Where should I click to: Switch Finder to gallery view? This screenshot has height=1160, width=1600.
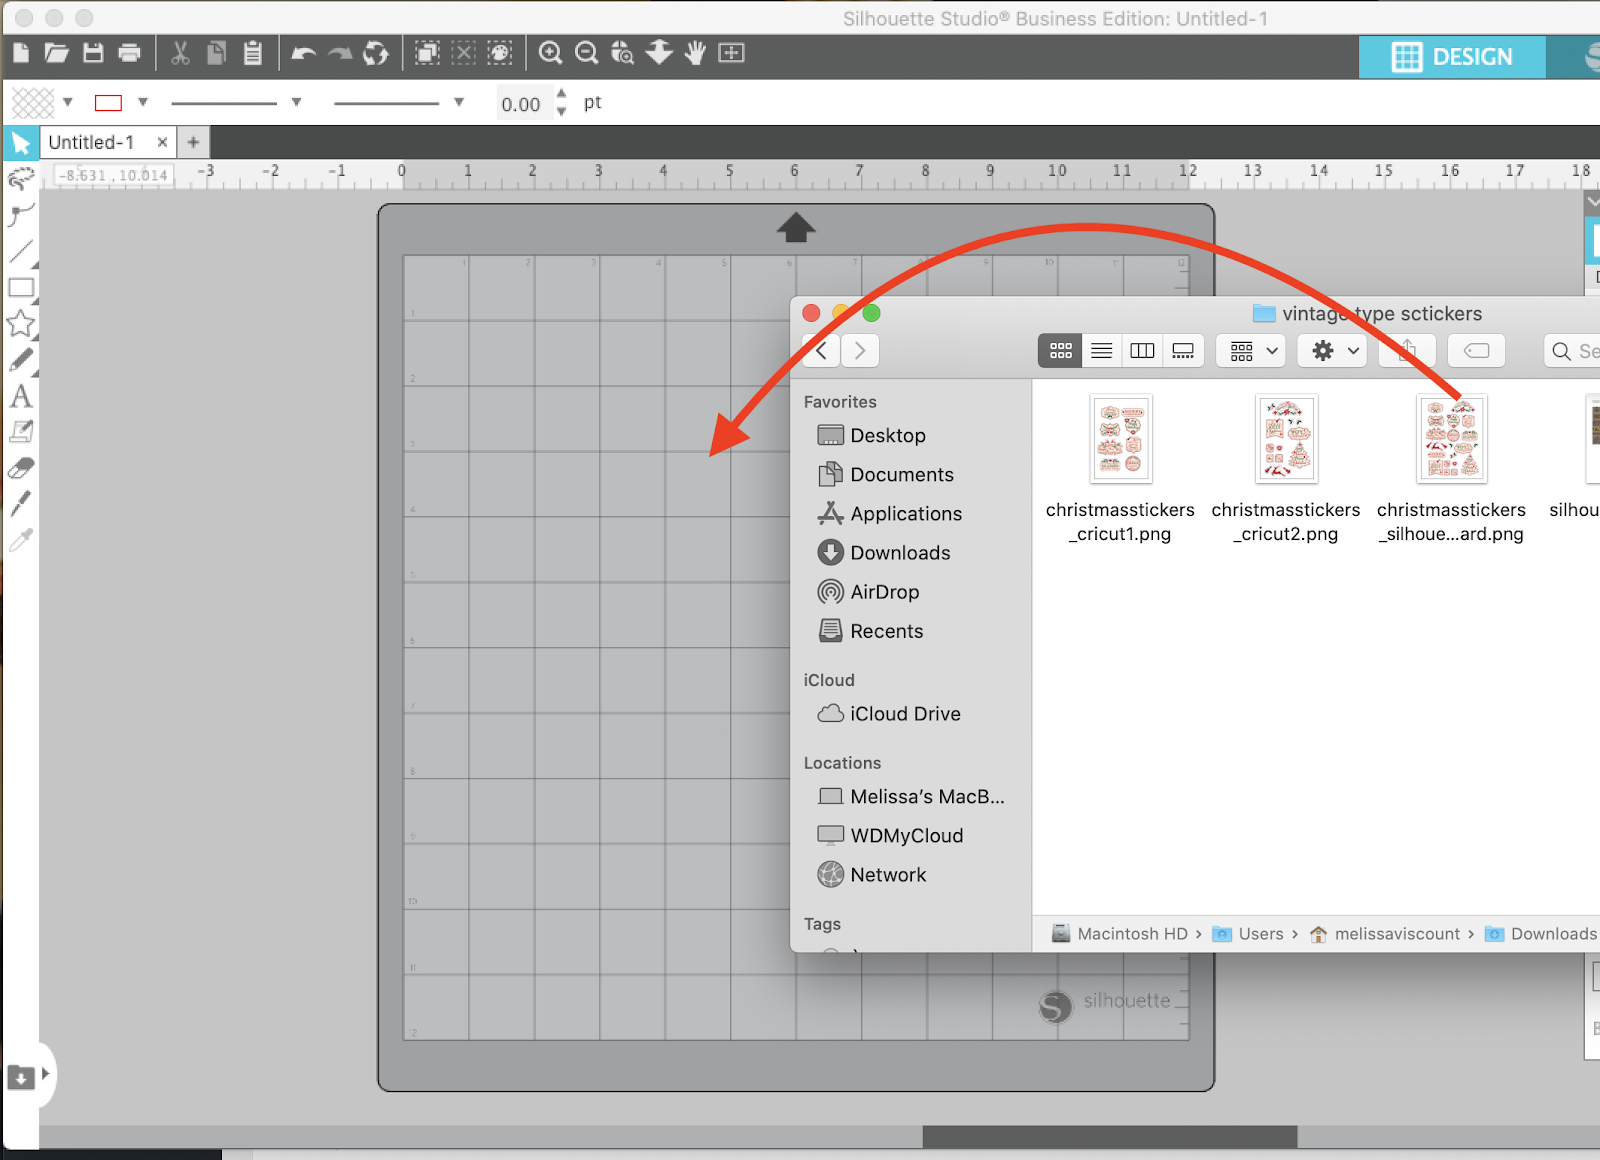[x=1183, y=351]
